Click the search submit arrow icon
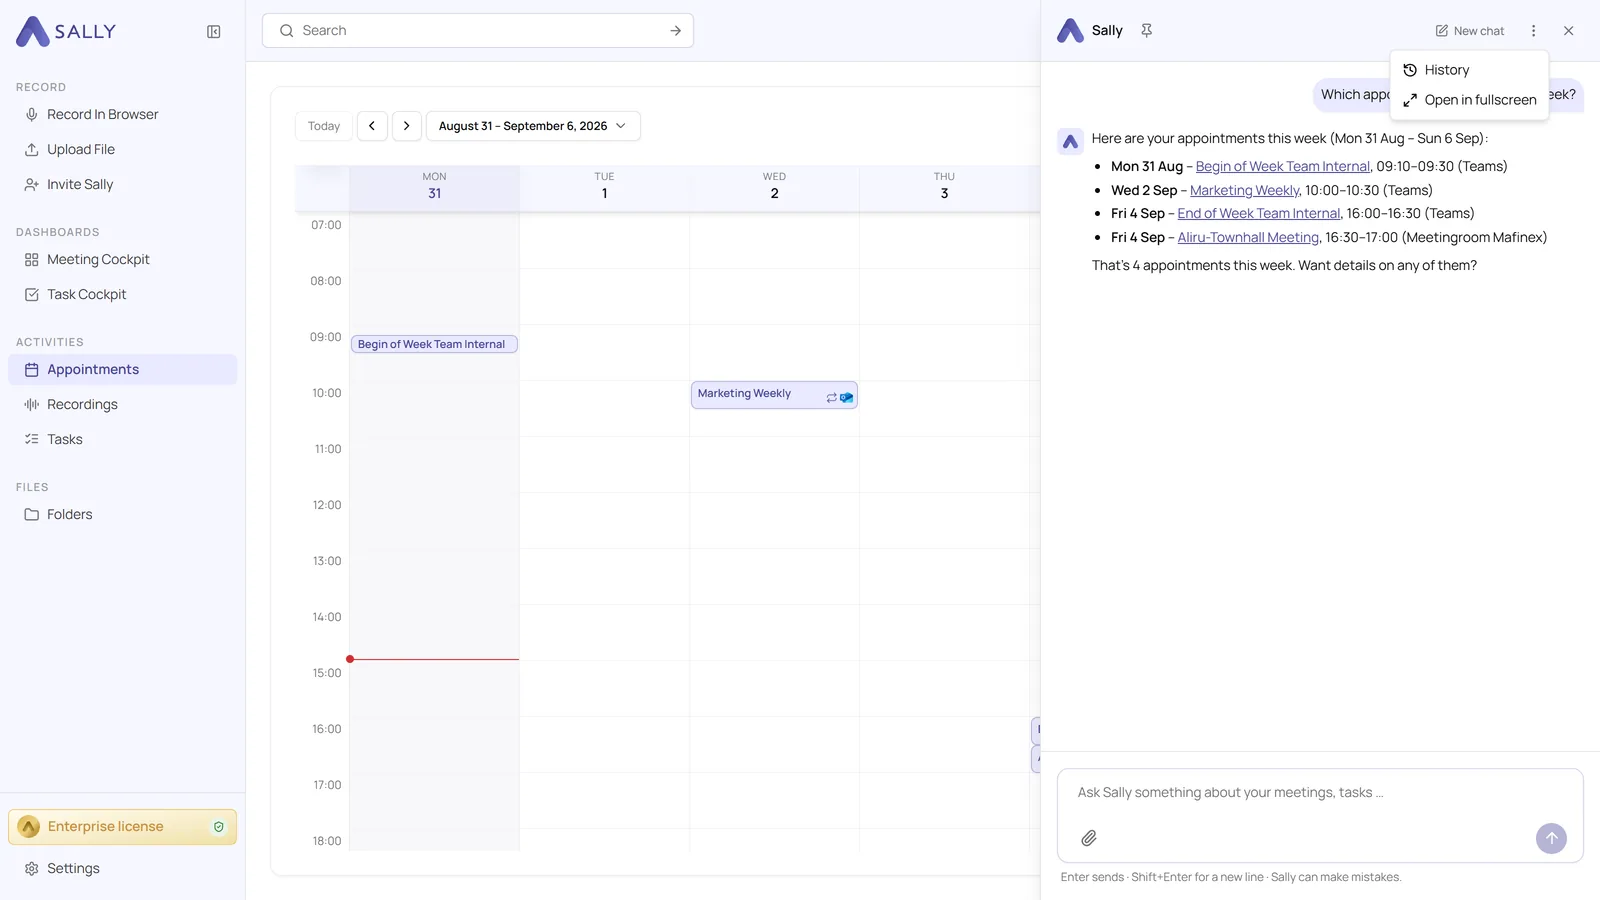The image size is (1600, 900). point(676,31)
